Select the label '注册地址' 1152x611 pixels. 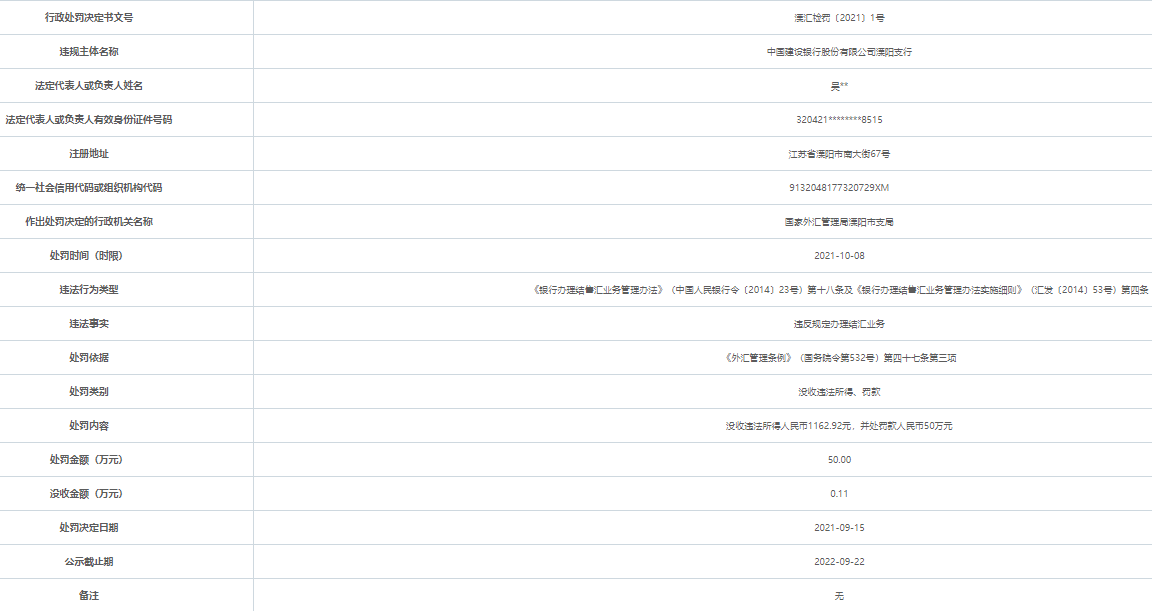(89, 153)
